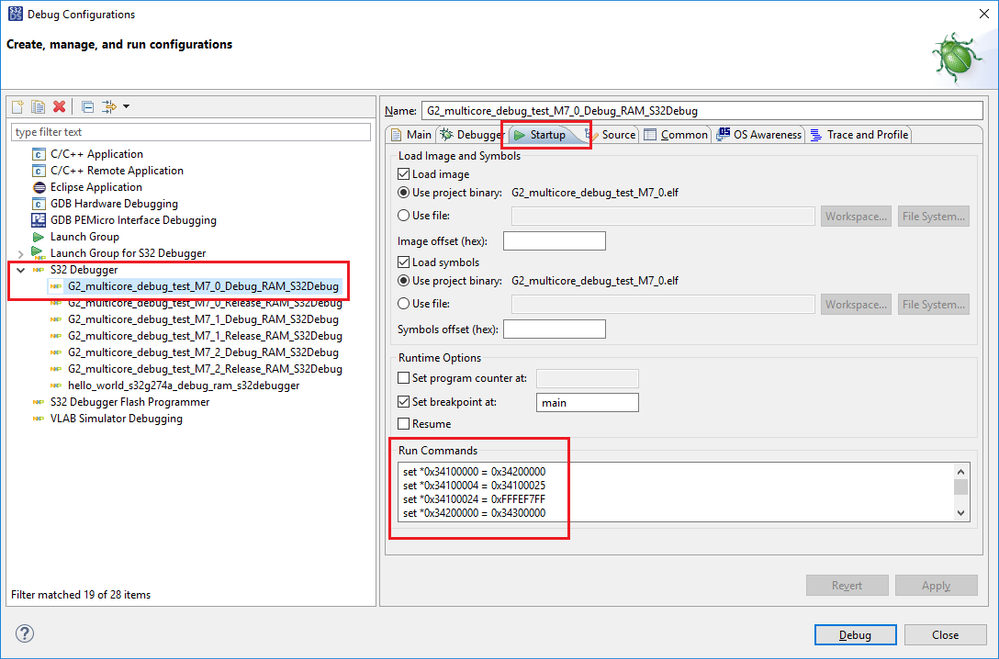Uncheck the Load image checkbox
This screenshot has height=659, width=999.
[x=404, y=174]
